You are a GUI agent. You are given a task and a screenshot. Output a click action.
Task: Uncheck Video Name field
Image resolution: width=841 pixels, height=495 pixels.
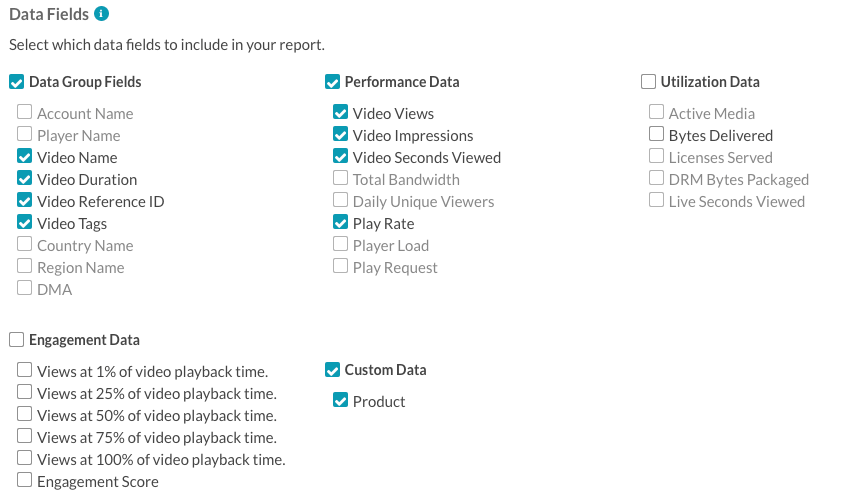24,156
